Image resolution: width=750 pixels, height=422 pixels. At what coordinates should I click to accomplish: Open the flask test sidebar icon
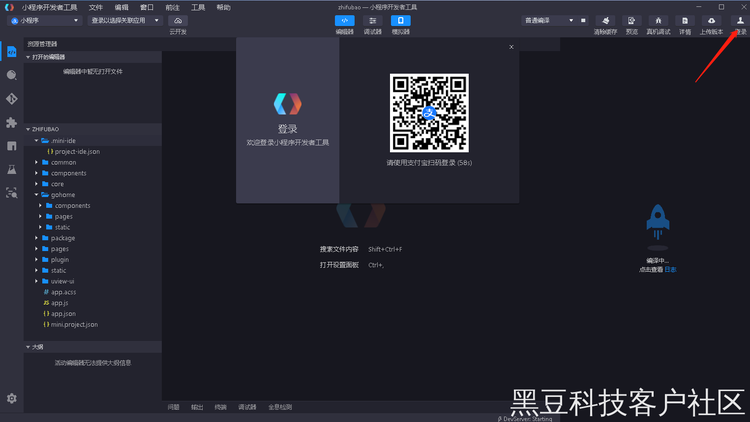click(11, 169)
